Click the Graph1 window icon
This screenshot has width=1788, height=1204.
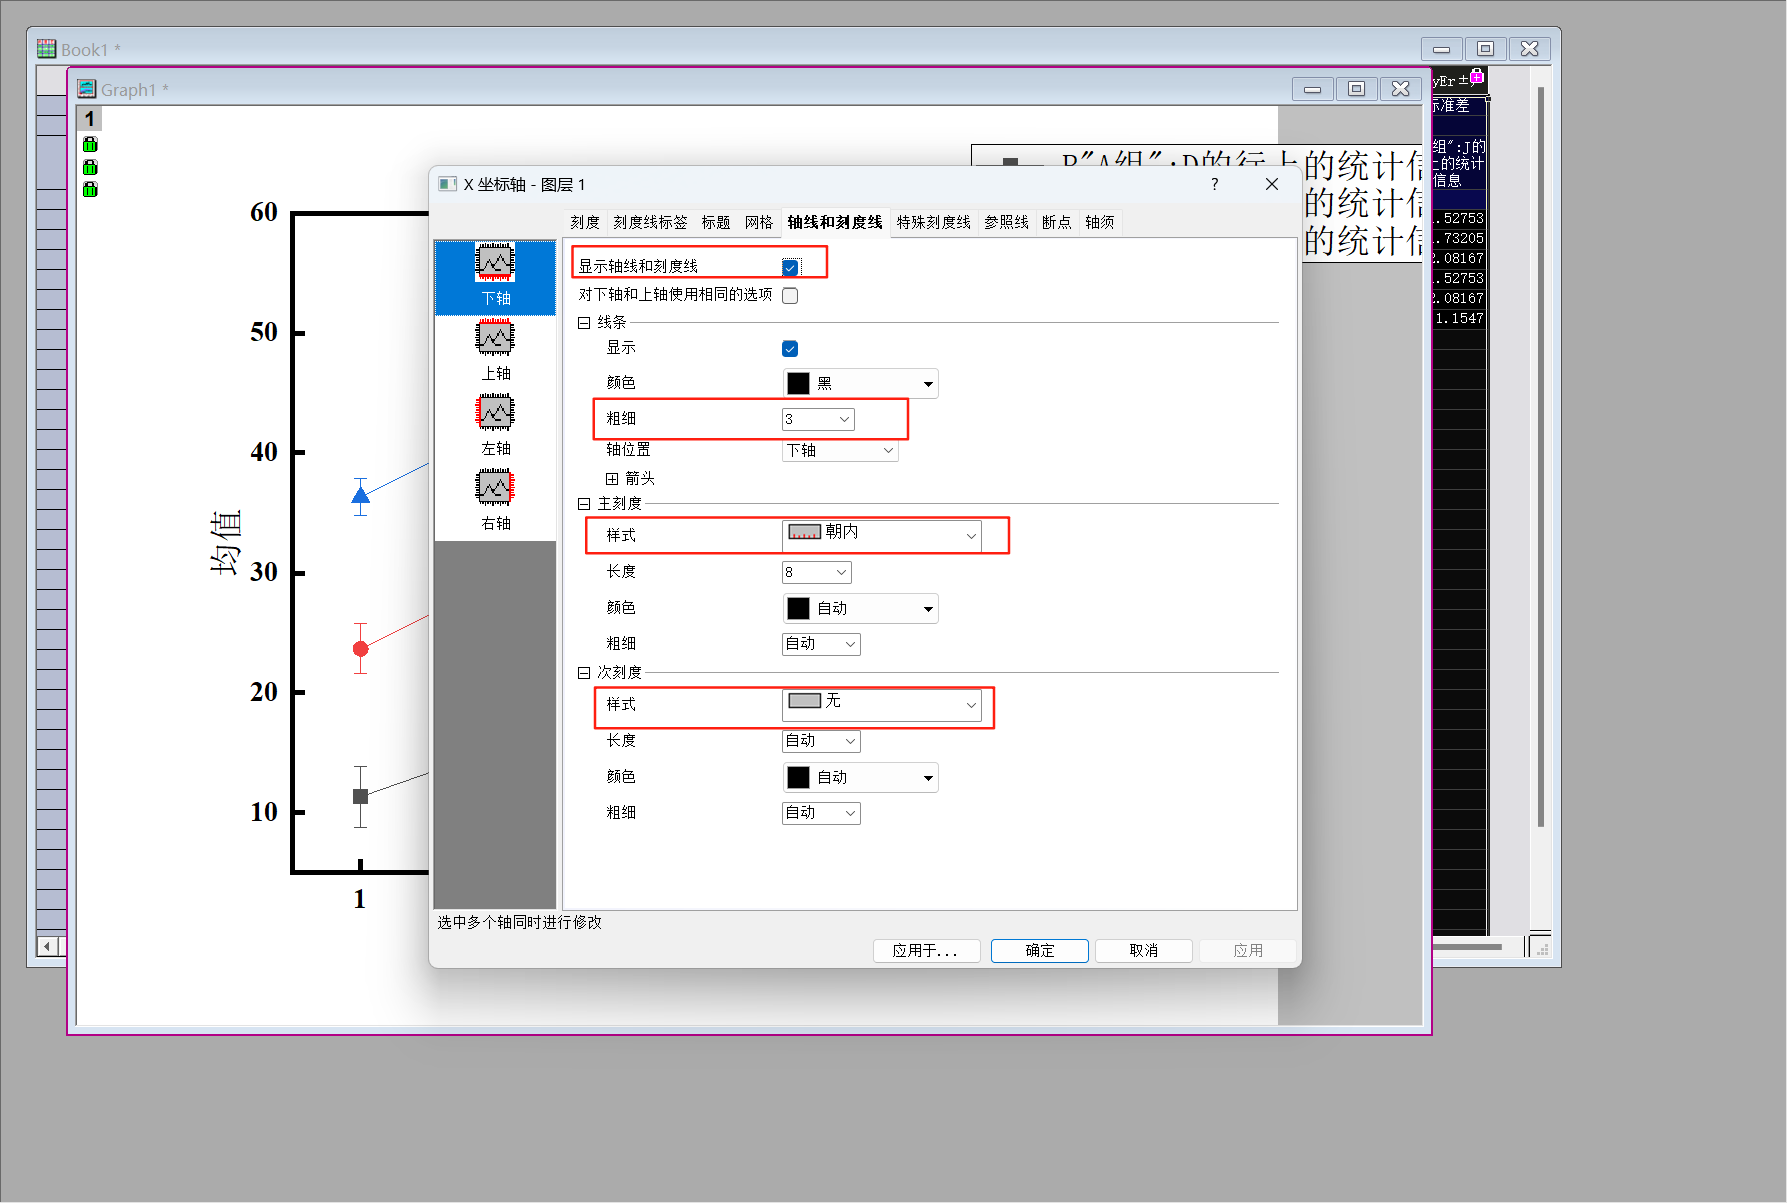pos(87,88)
